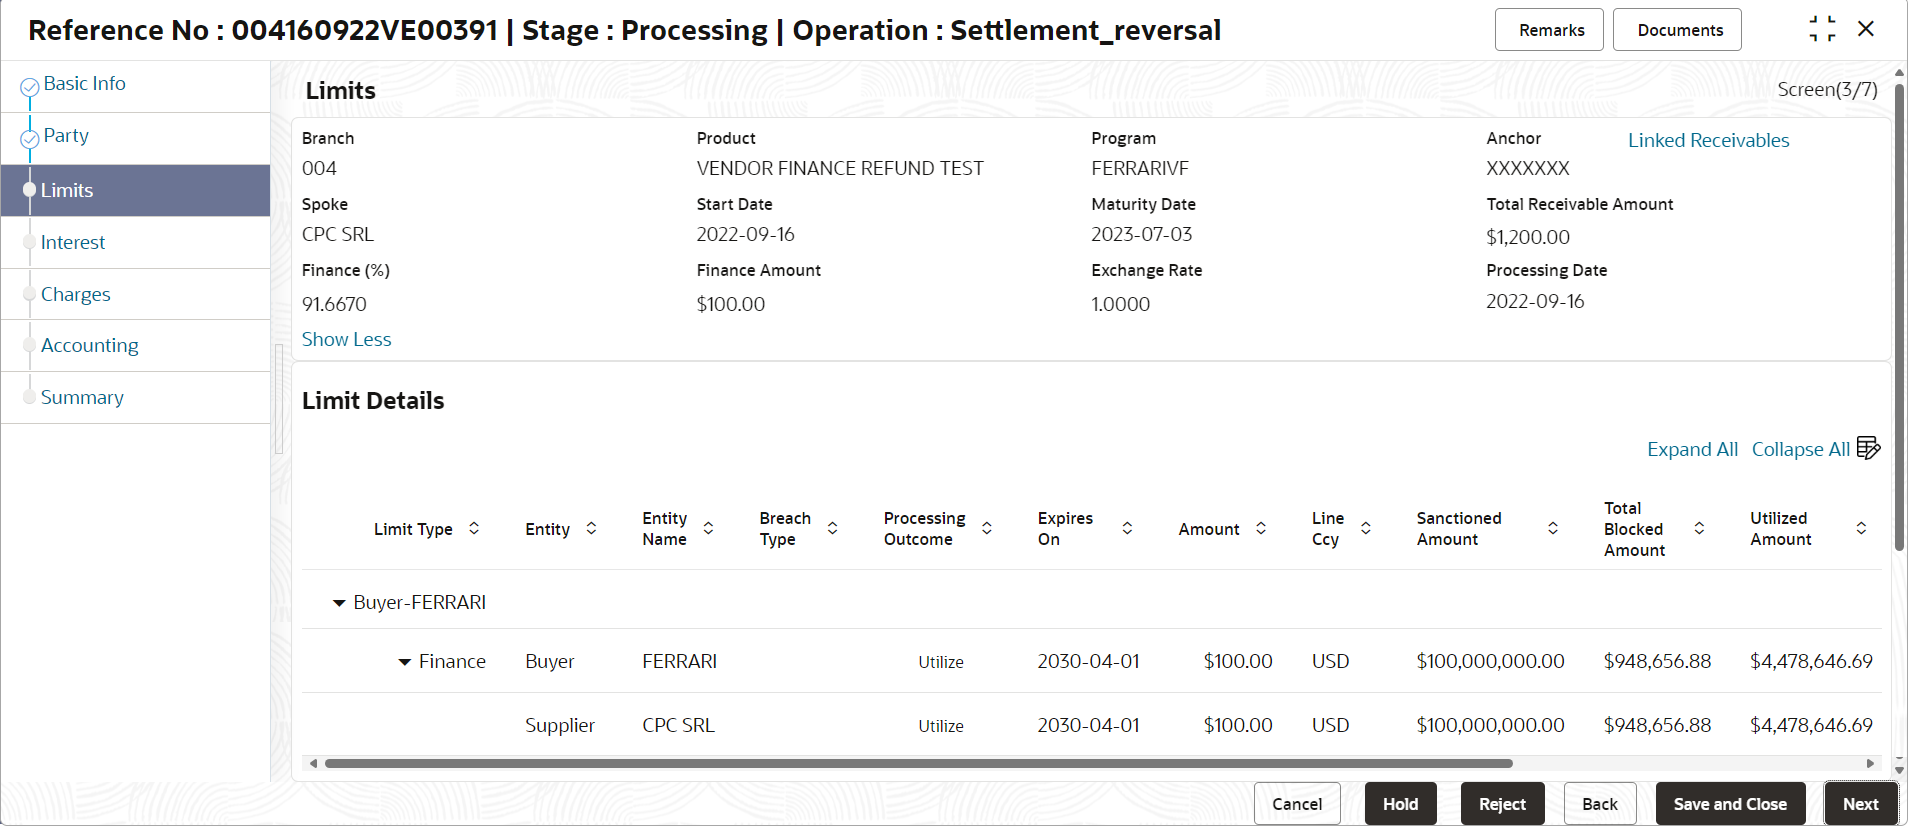Sort by Expires On column
This screenshot has height=826, width=1908.
pos(1127,529)
